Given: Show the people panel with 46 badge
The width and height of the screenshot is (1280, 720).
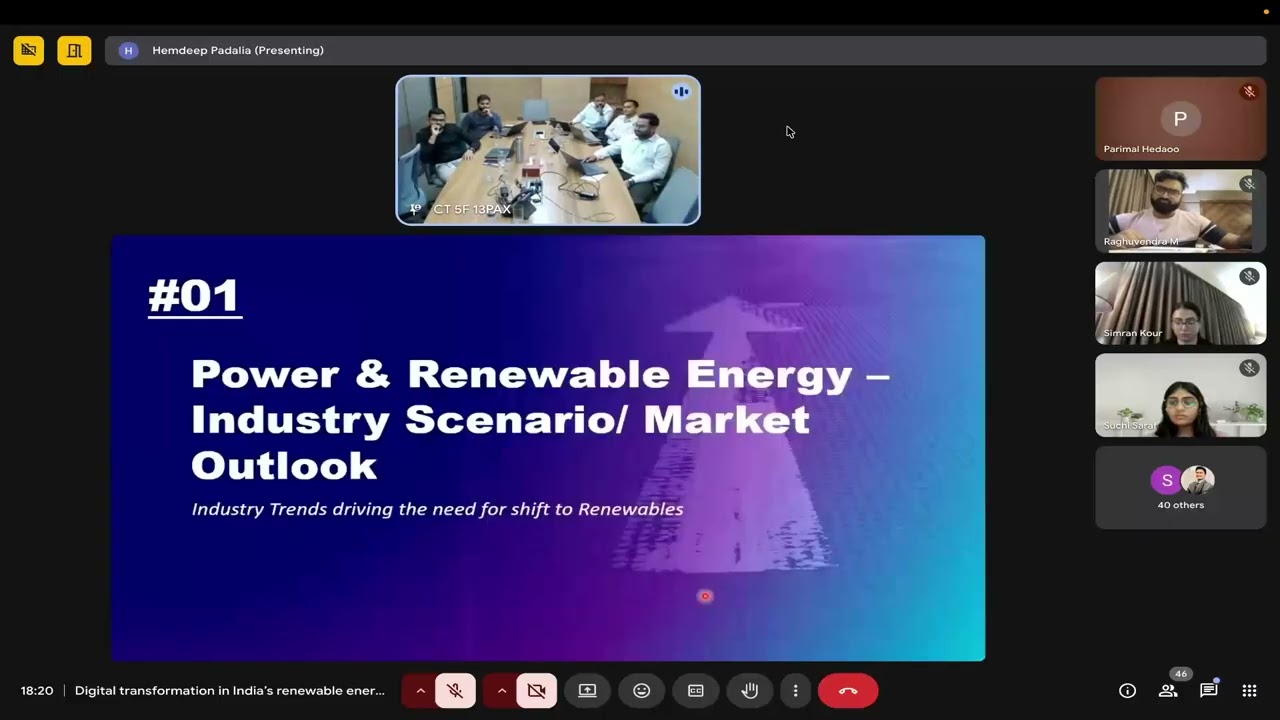Looking at the screenshot, I should coord(1168,691).
